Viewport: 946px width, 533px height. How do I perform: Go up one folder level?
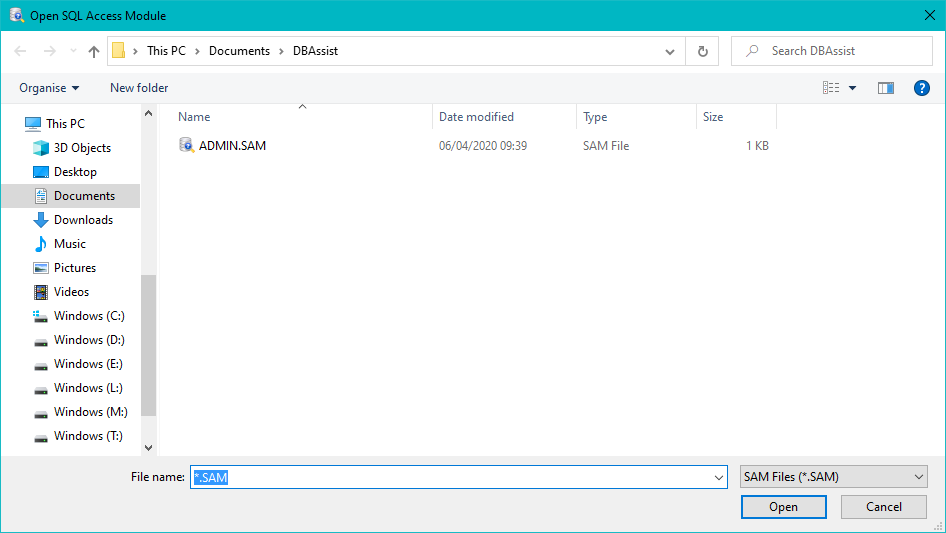tap(94, 51)
